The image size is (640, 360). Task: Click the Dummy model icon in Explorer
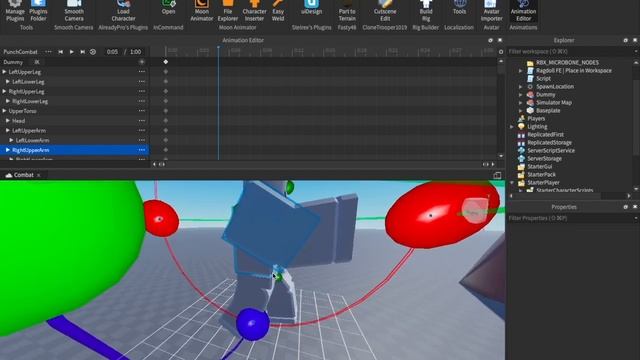(x=530, y=94)
